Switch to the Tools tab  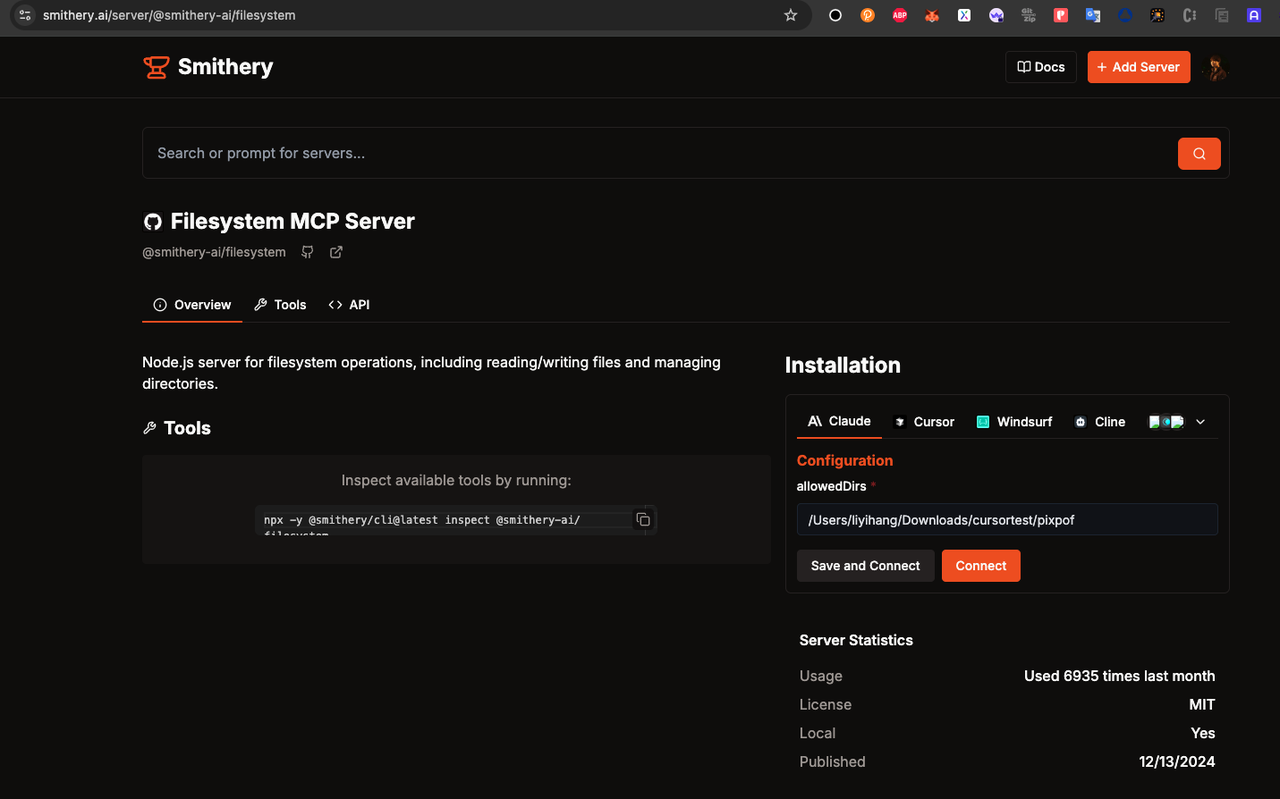[280, 305]
